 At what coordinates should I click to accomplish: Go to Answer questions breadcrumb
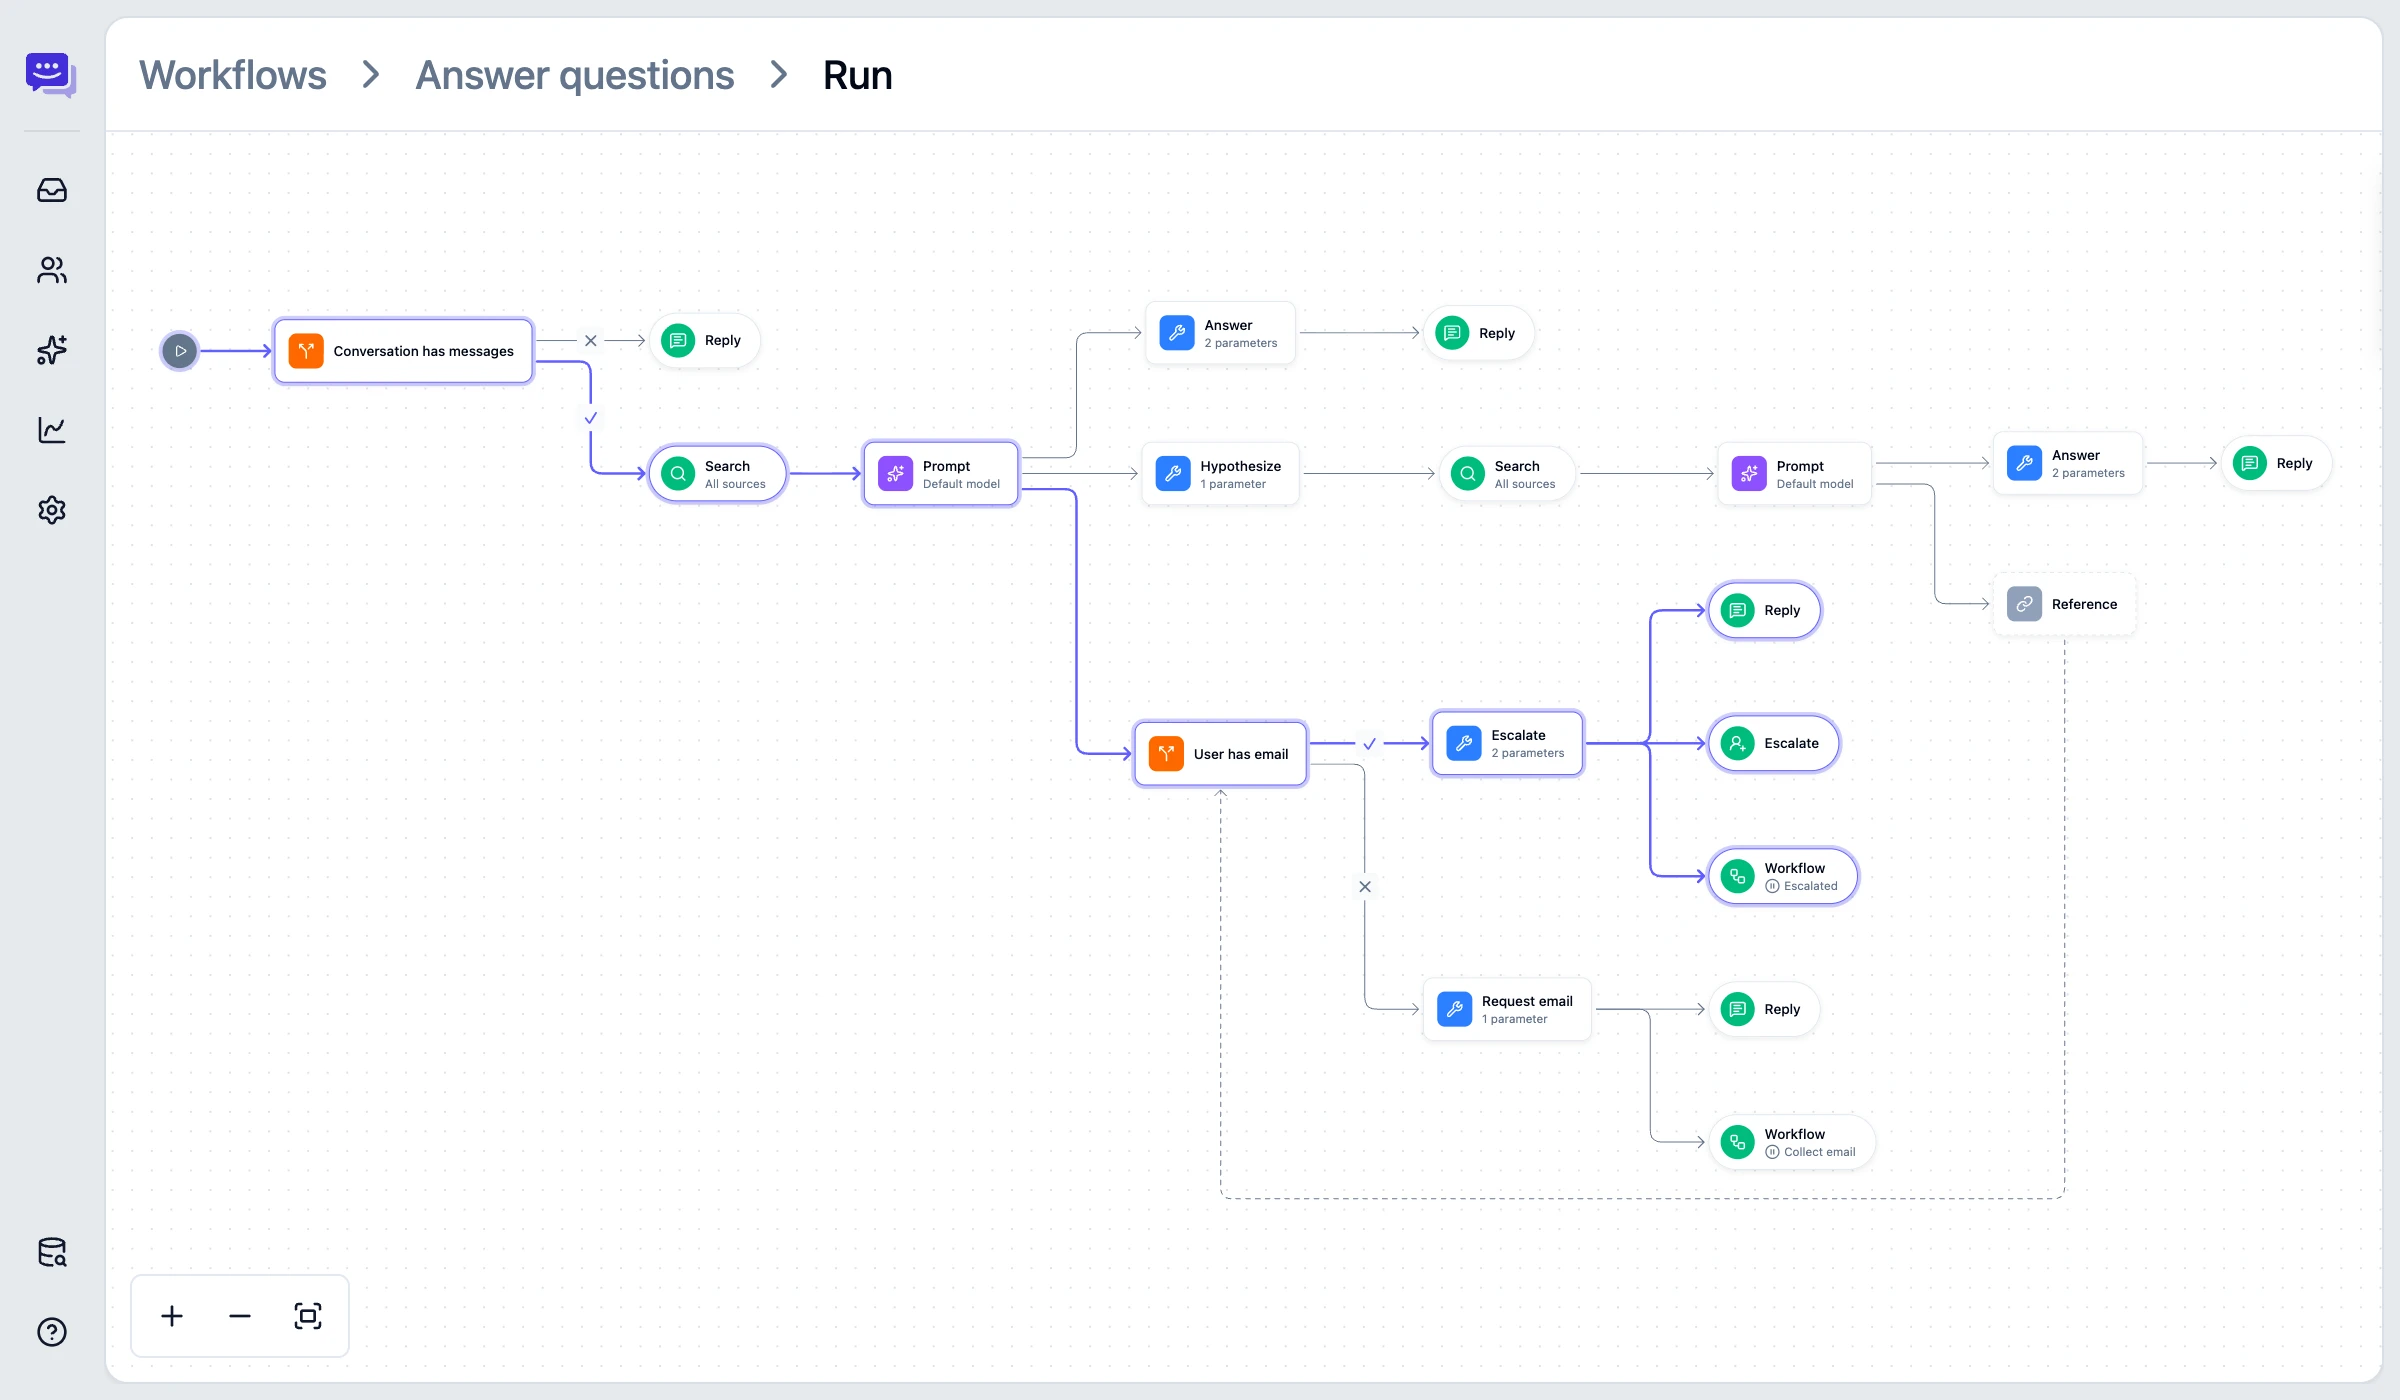coord(575,75)
